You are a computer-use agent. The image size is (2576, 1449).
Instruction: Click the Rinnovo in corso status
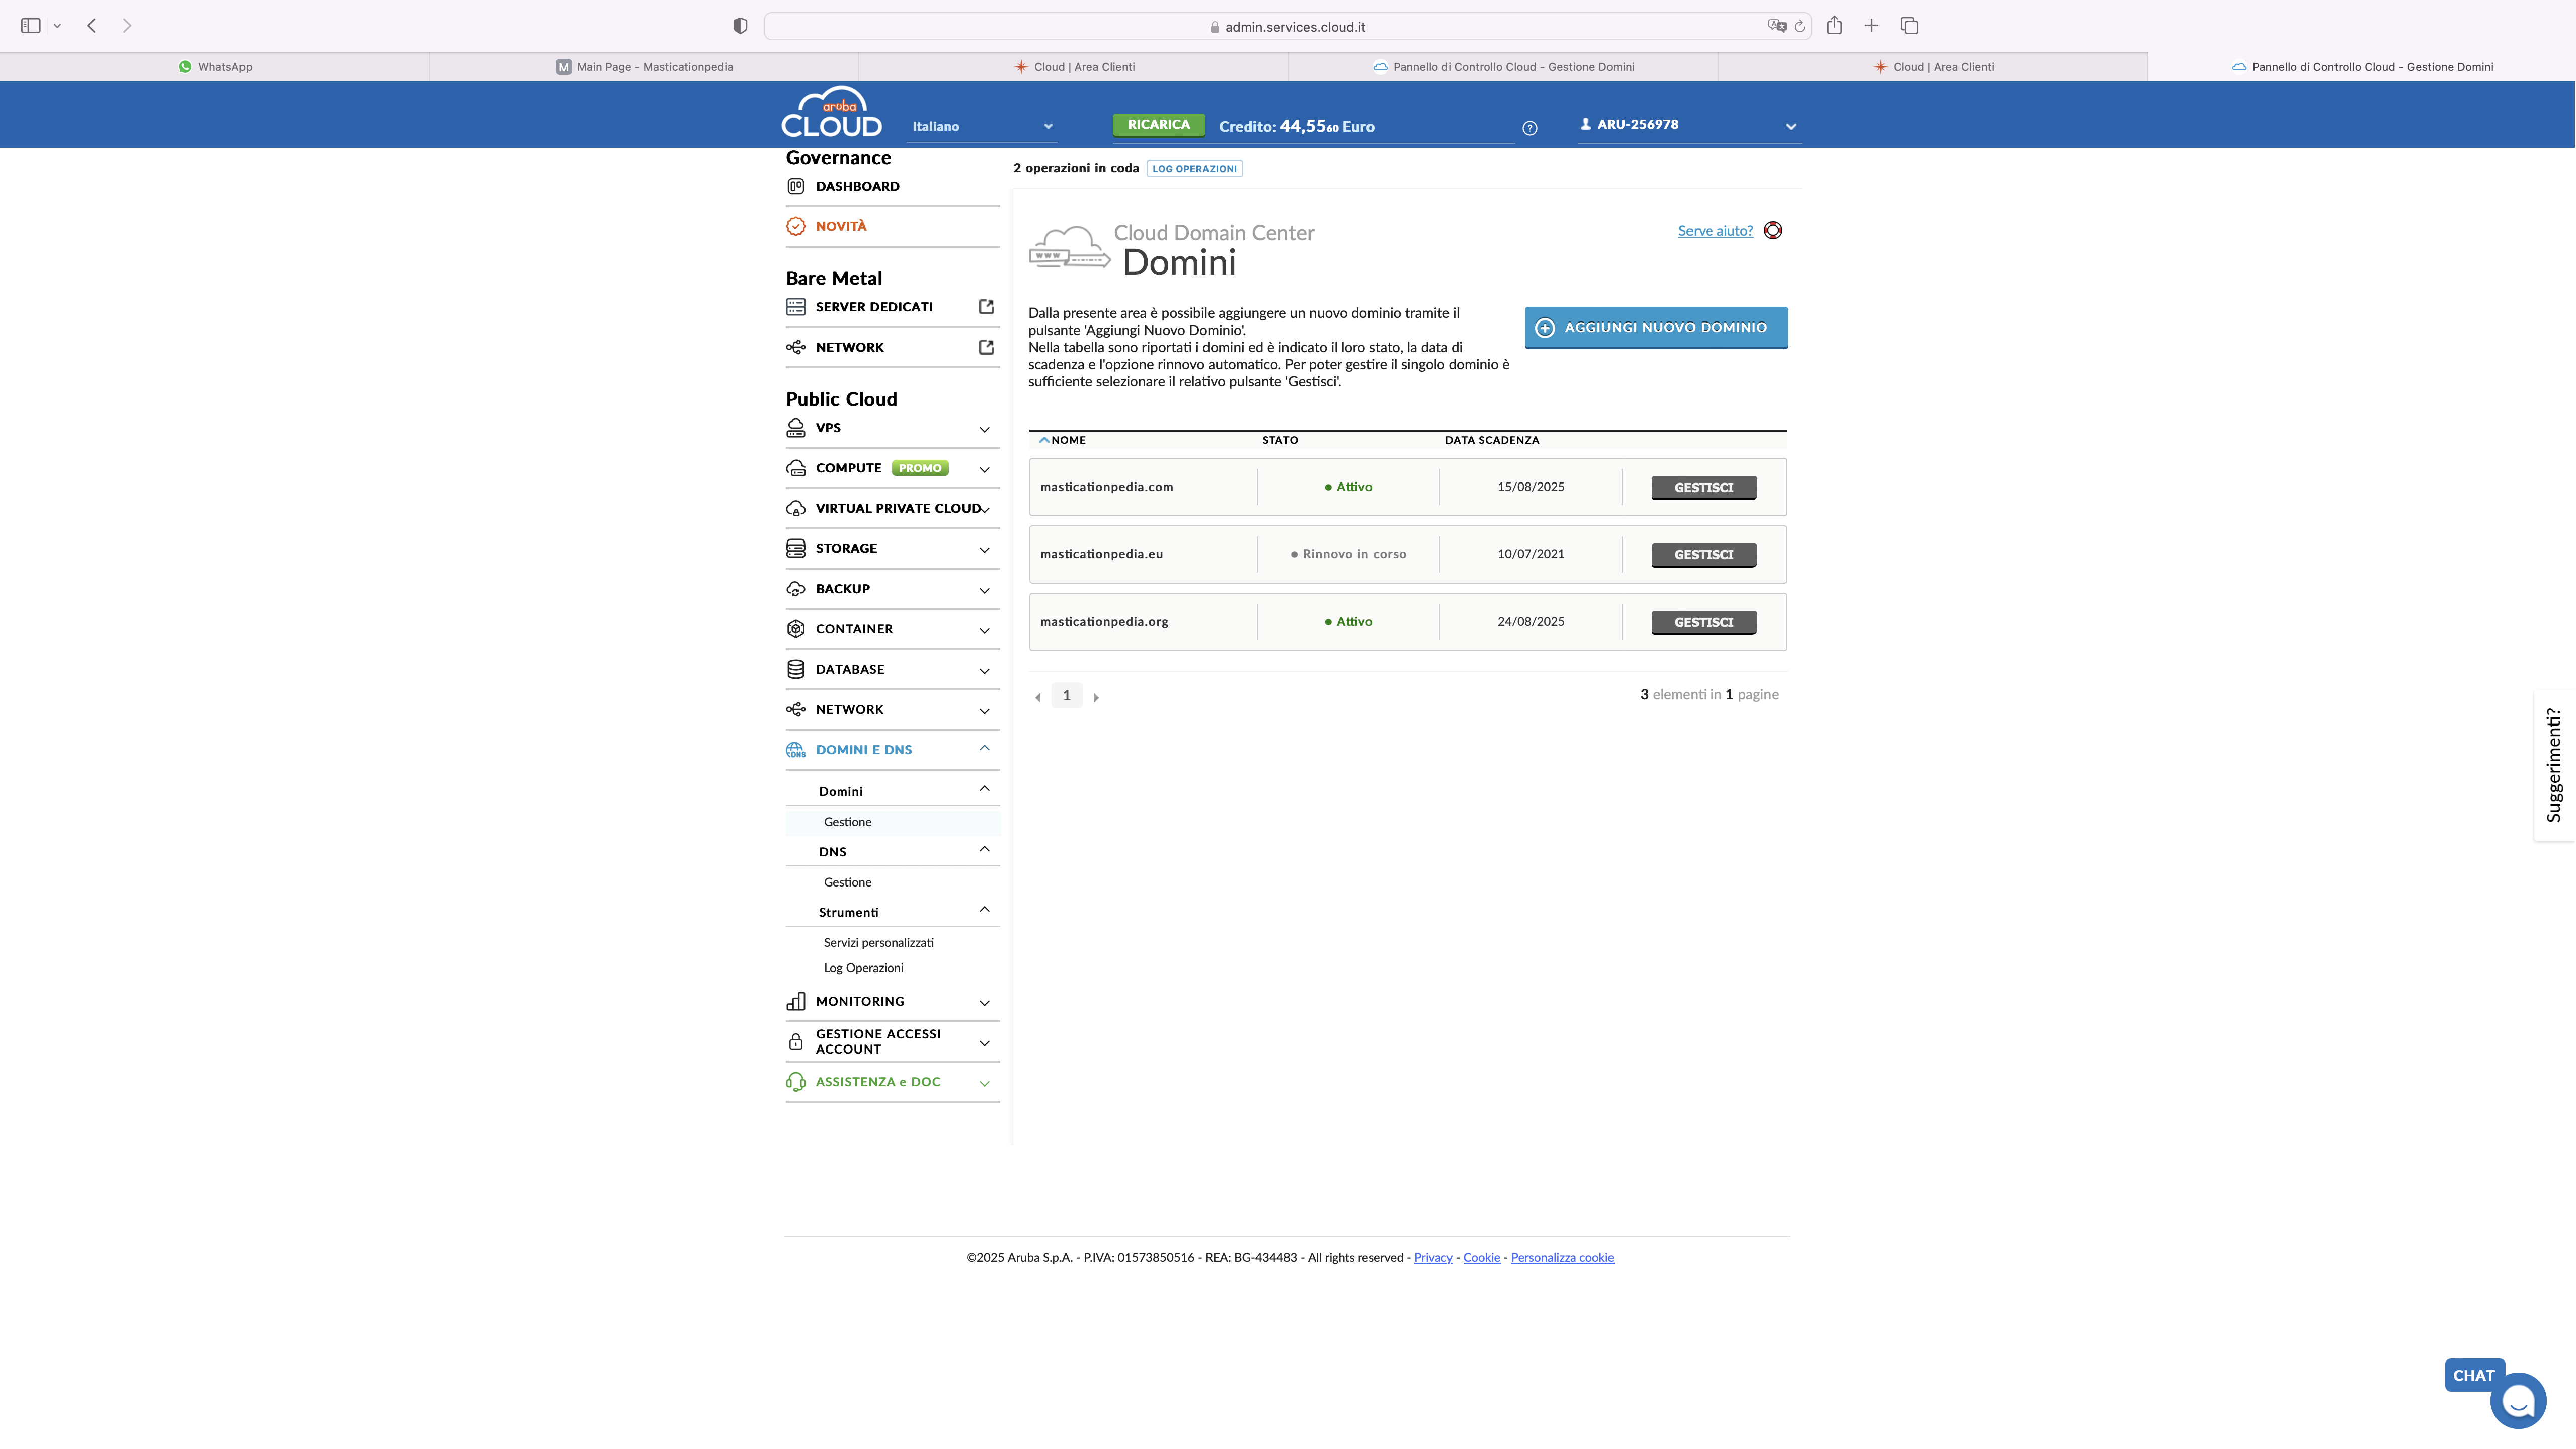[x=1348, y=554]
